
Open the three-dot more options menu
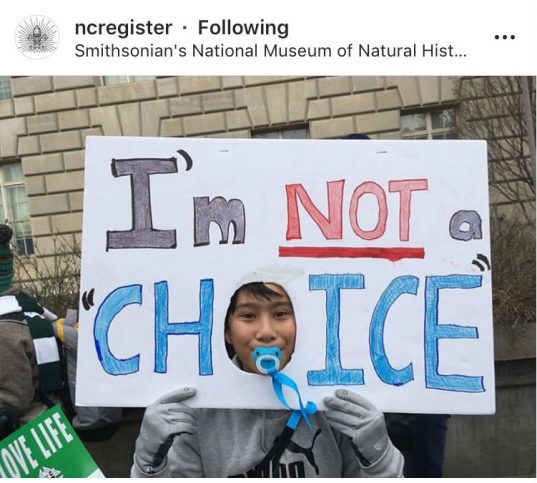(504, 37)
